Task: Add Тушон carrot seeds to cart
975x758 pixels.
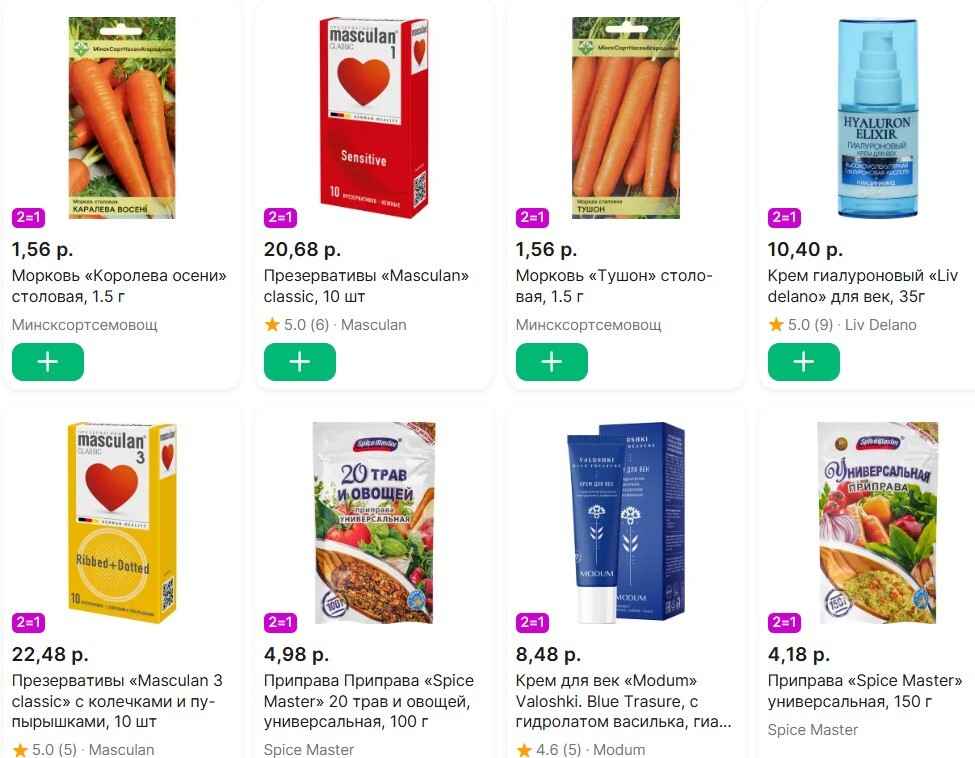Action: tap(552, 362)
